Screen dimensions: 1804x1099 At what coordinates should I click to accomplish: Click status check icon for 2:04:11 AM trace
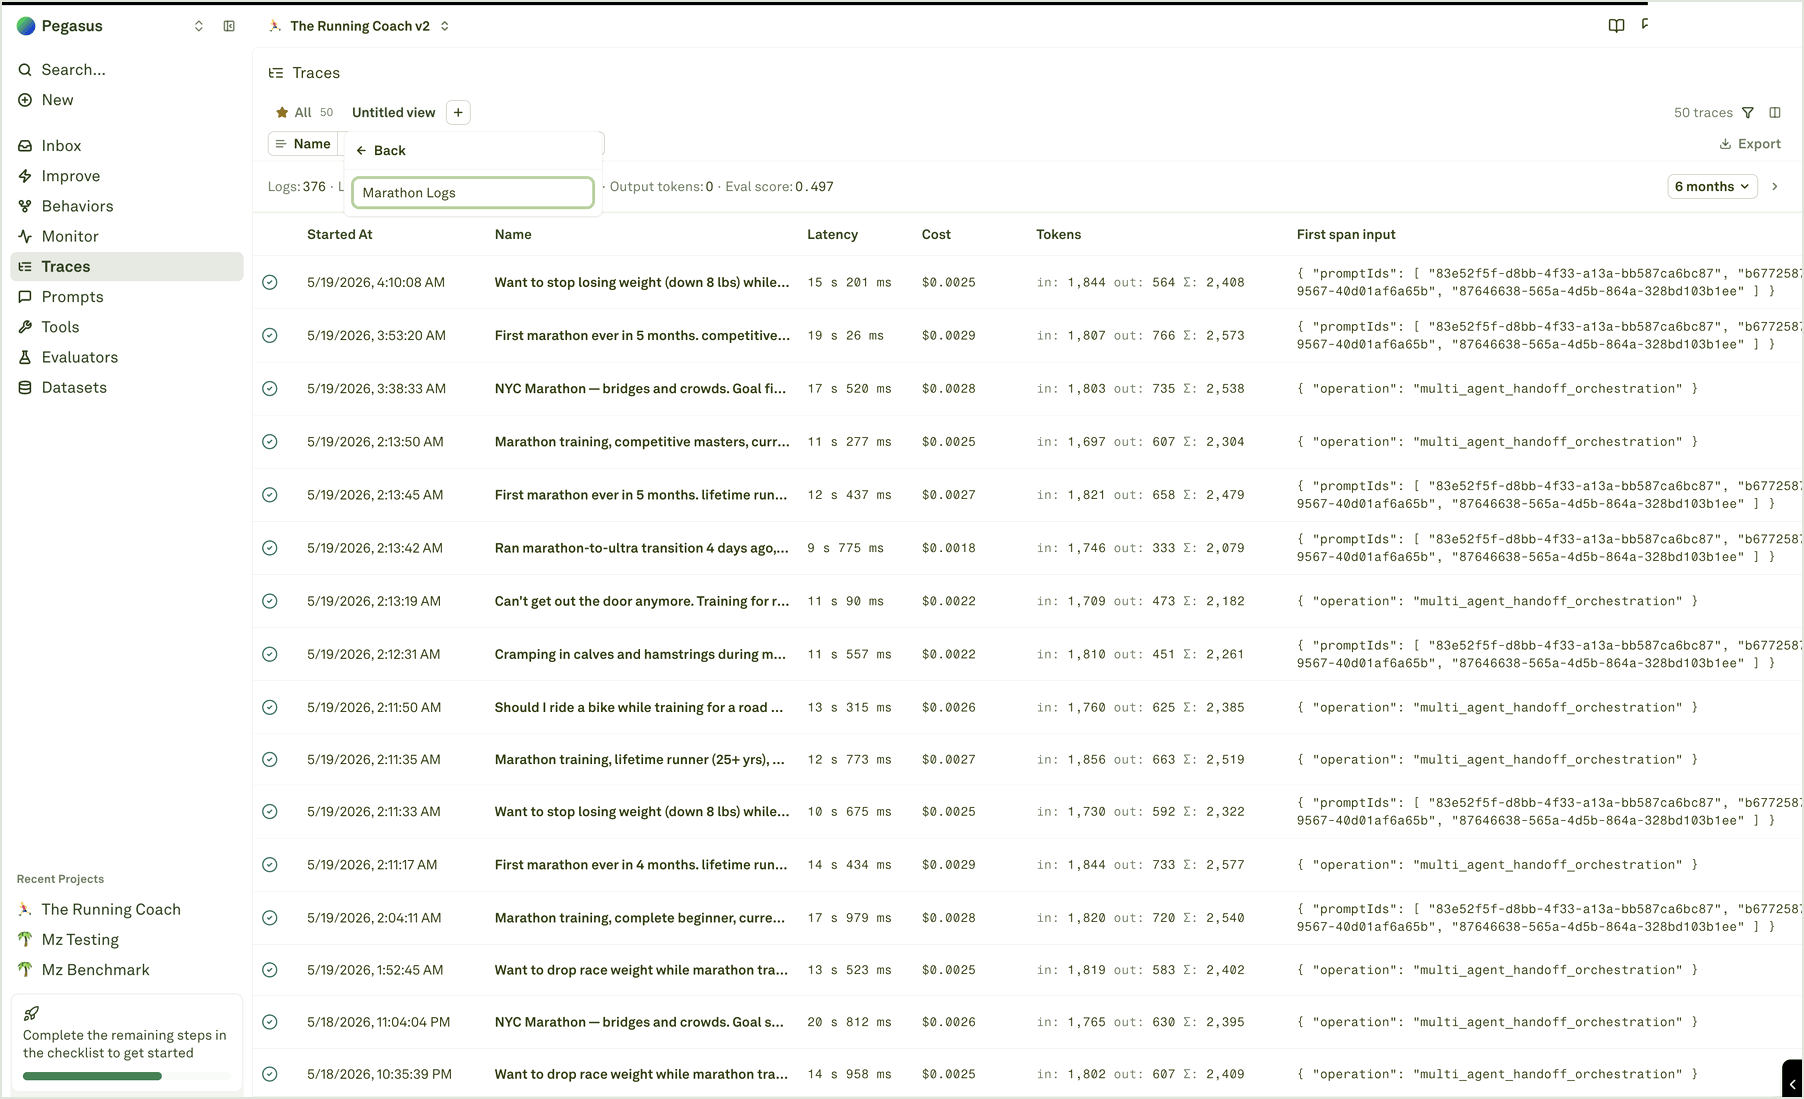tap(270, 917)
